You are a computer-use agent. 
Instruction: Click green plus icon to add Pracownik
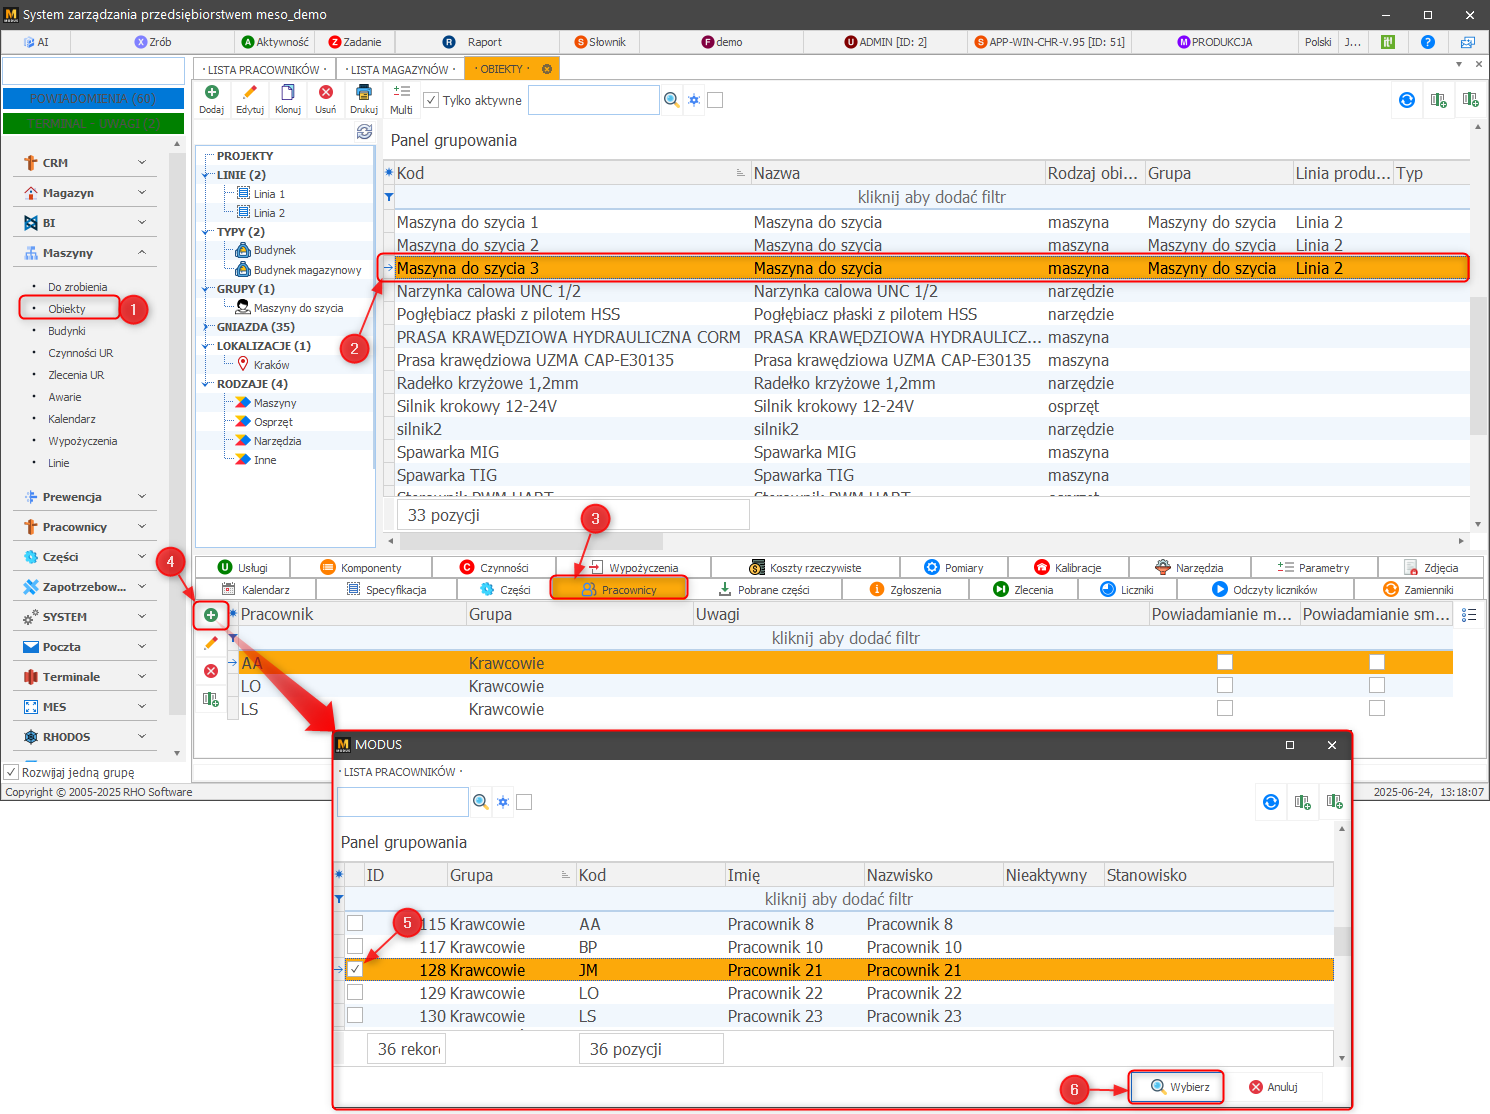(211, 615)
